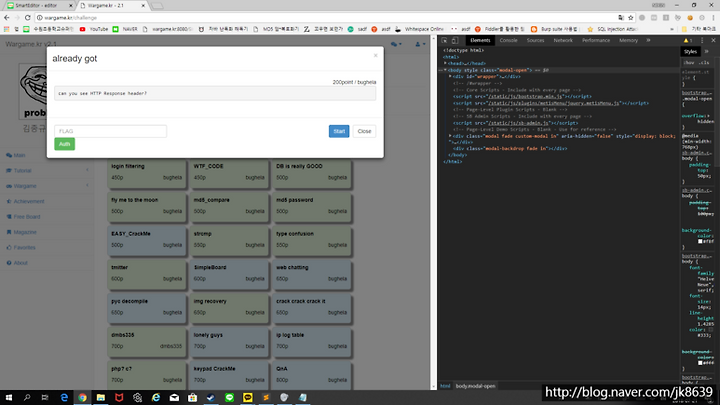This screenshot has height=405, width=720.
Task: Open md5 password challenge card
Action: (312, 207)
